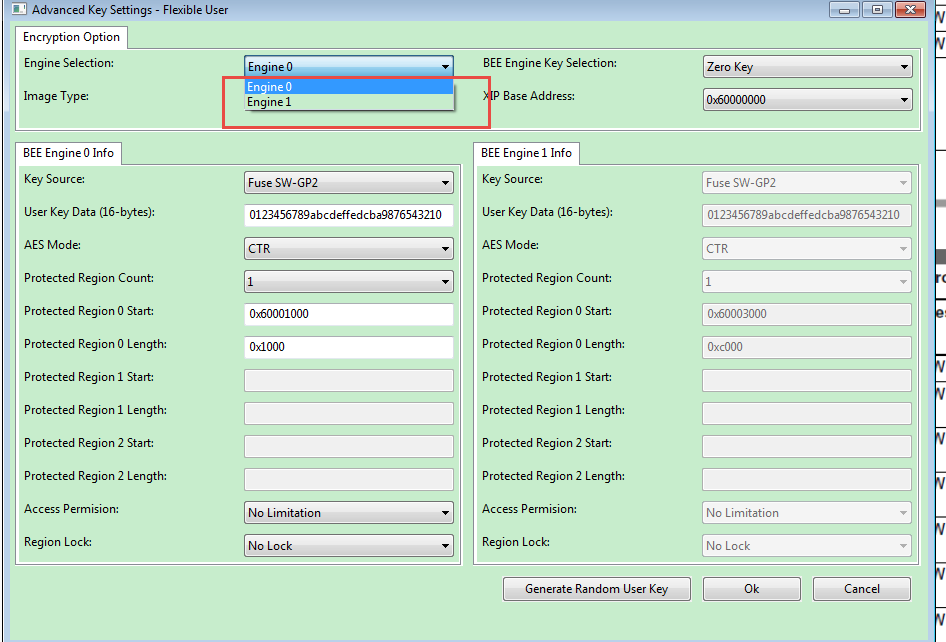Image resolution: width=946 pixels, height=642 pixels.
Task: Open the BEE Engine Key Selection dropdown
Action: click(x=807, y=66)
